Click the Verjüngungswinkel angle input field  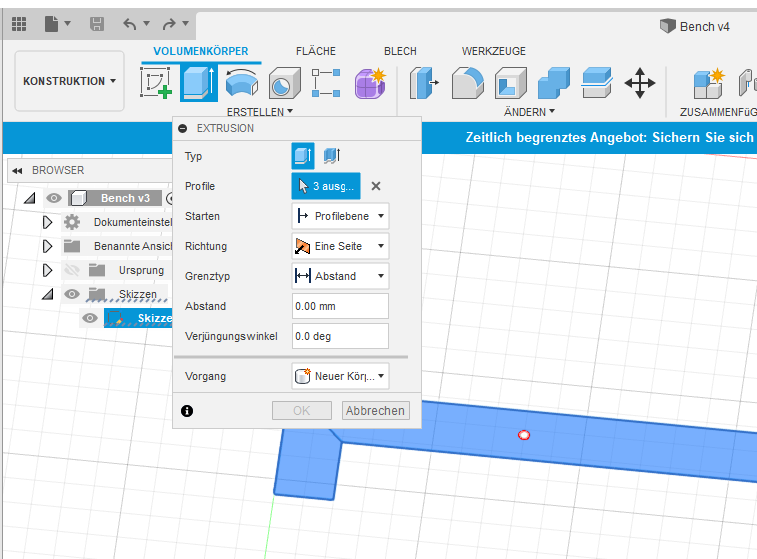click(x=340, y=336)
